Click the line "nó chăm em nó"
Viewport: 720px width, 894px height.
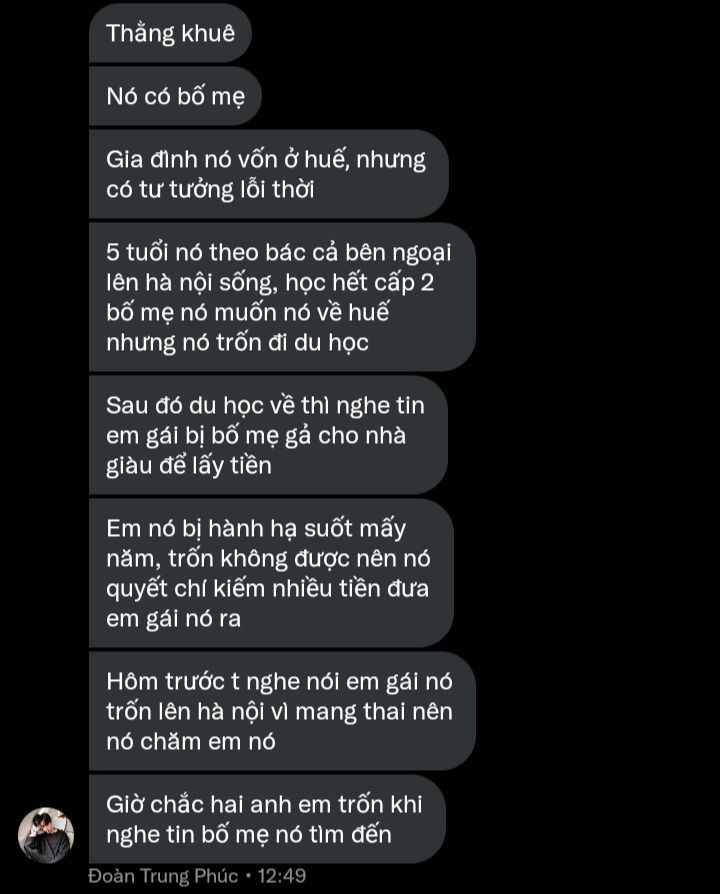pyautogui.click(x=191, y=742)
